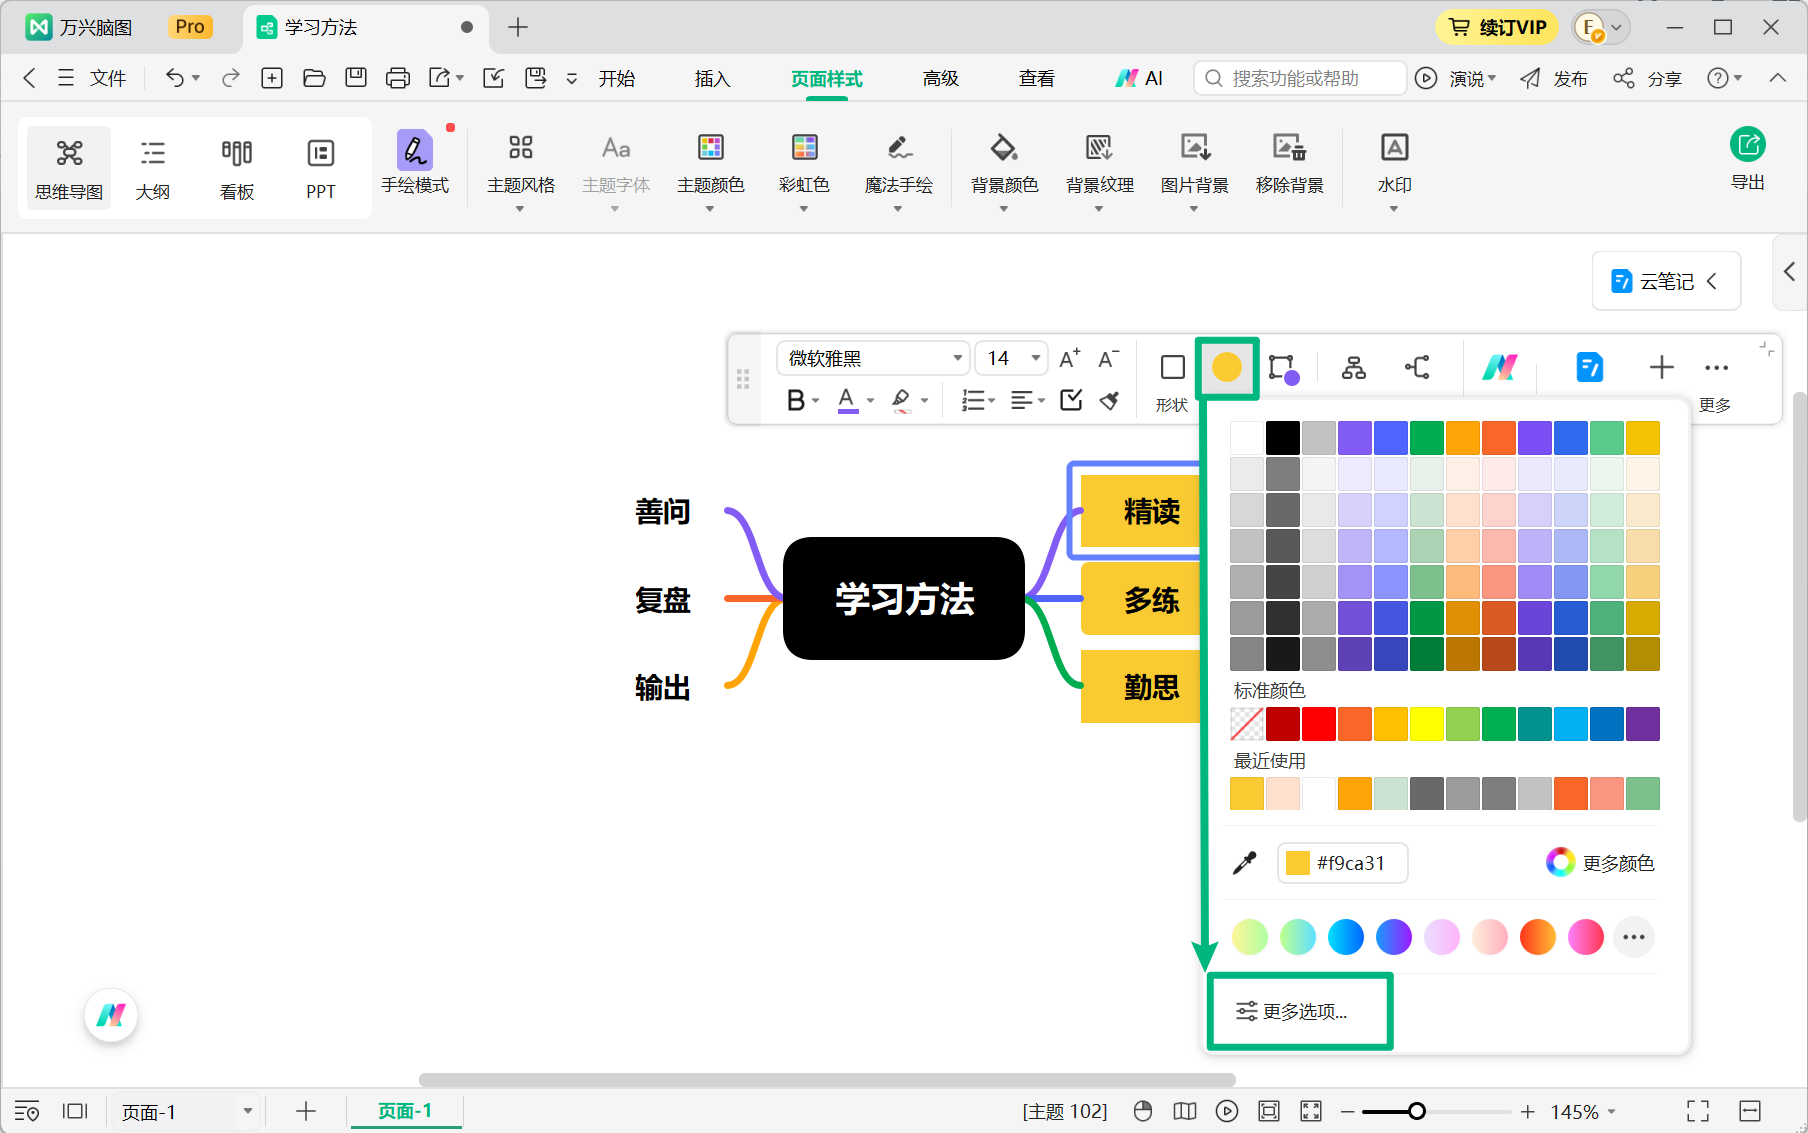Toggle bold text formatting
Screen dimensions: 1808x1133
click(796, 400)
